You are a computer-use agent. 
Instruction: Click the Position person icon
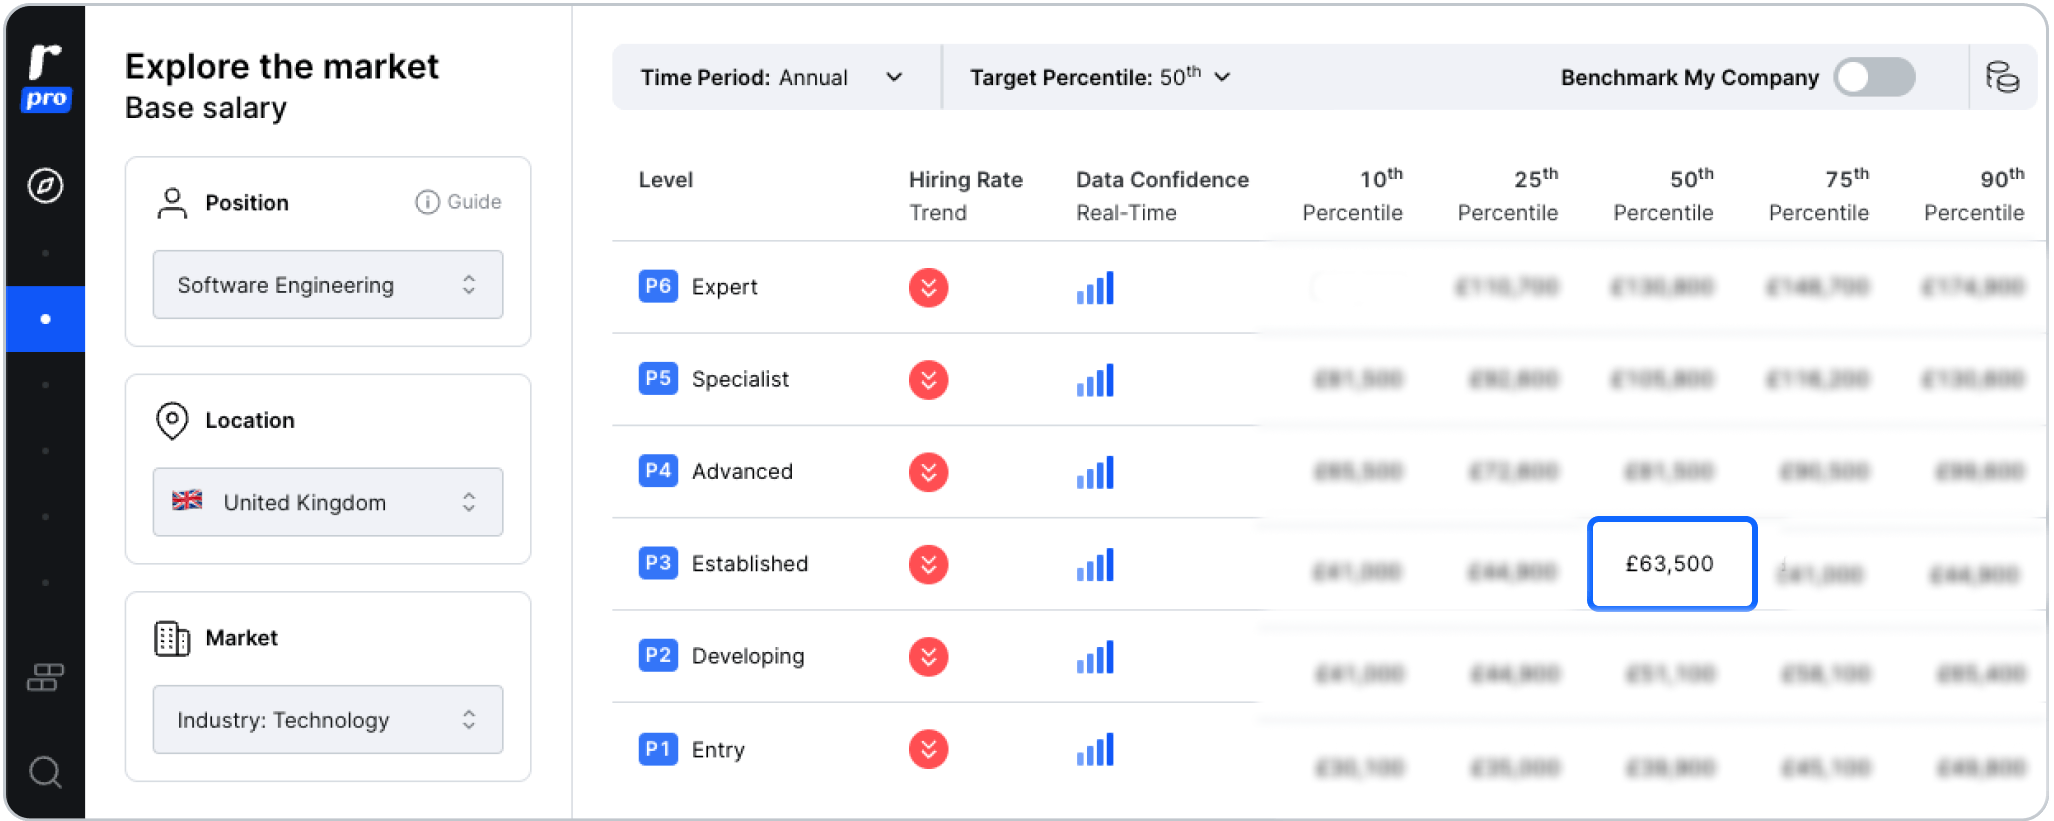pos(172,203)
